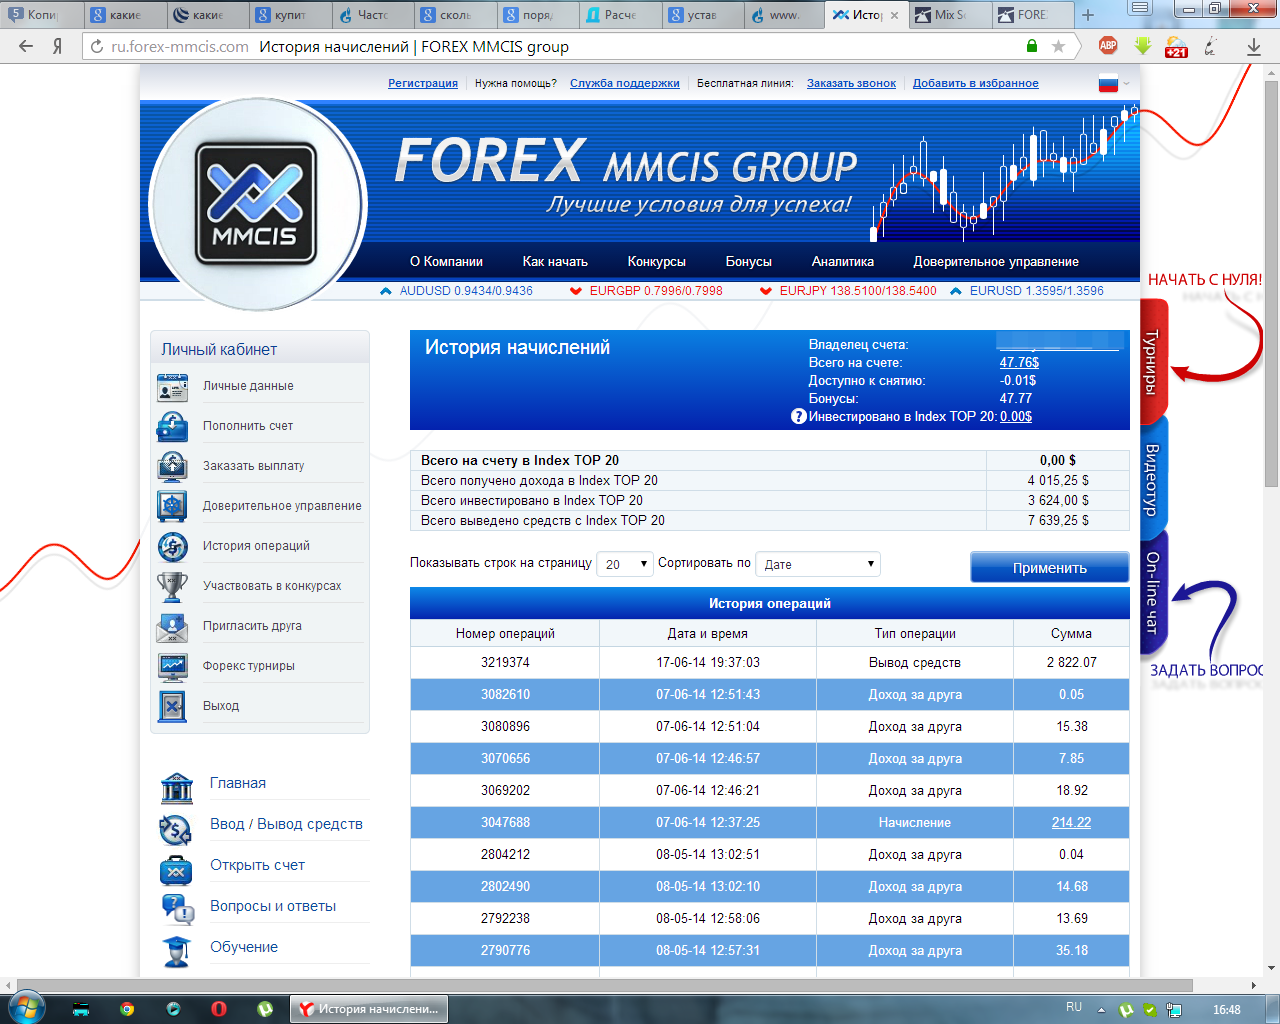Open the Бонусы menu
The height and width of the screenshot is (1024, 1280).
[749, 261]
